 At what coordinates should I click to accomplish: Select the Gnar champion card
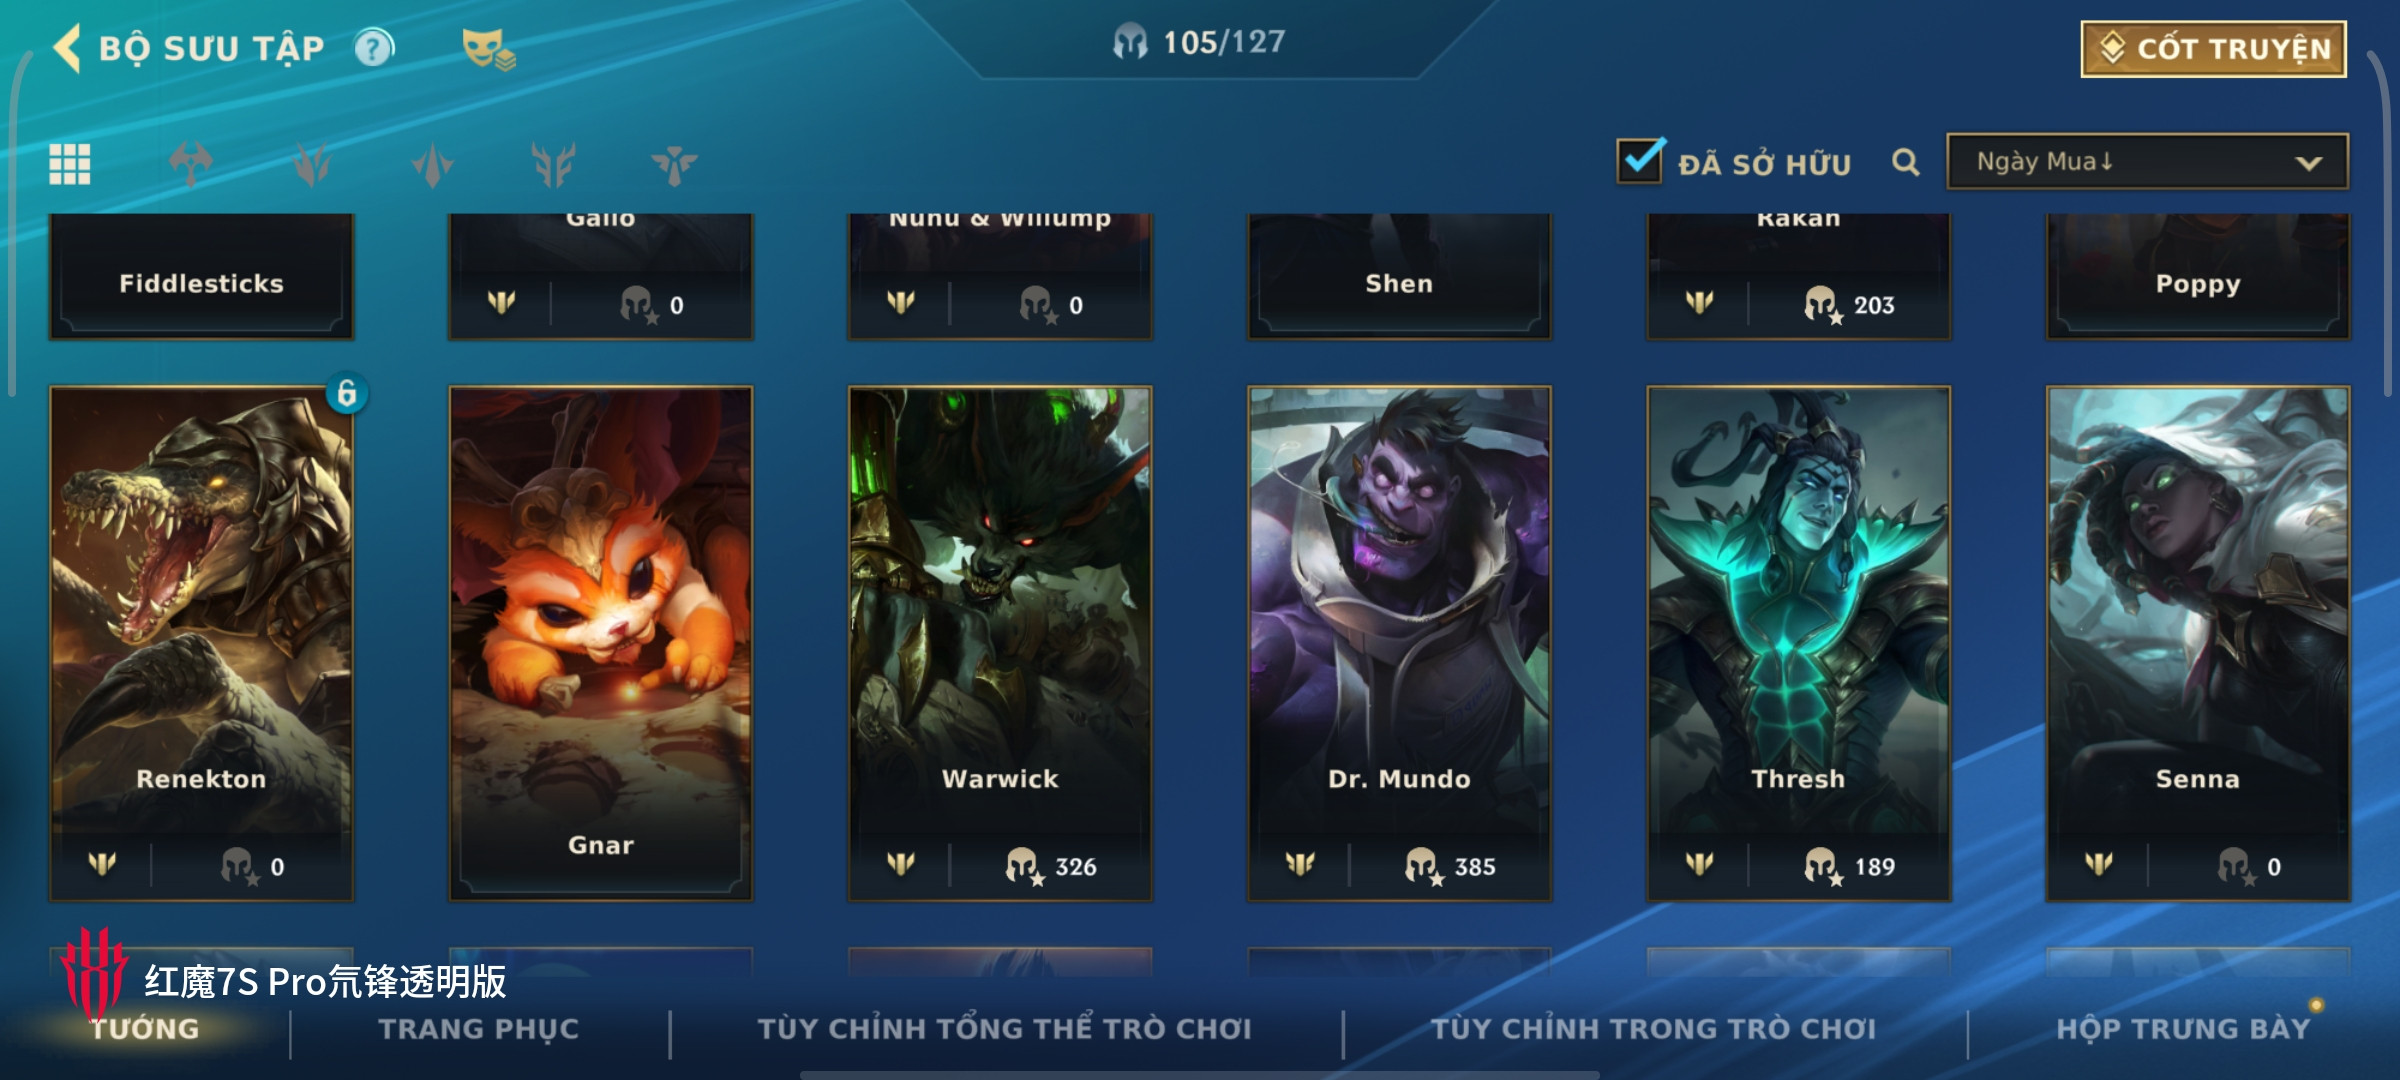click(x=600, y=643)
